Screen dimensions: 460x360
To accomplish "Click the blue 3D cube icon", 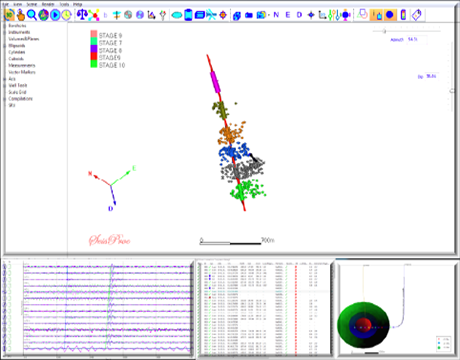I will pyautogui.click(x=237, y=15).
